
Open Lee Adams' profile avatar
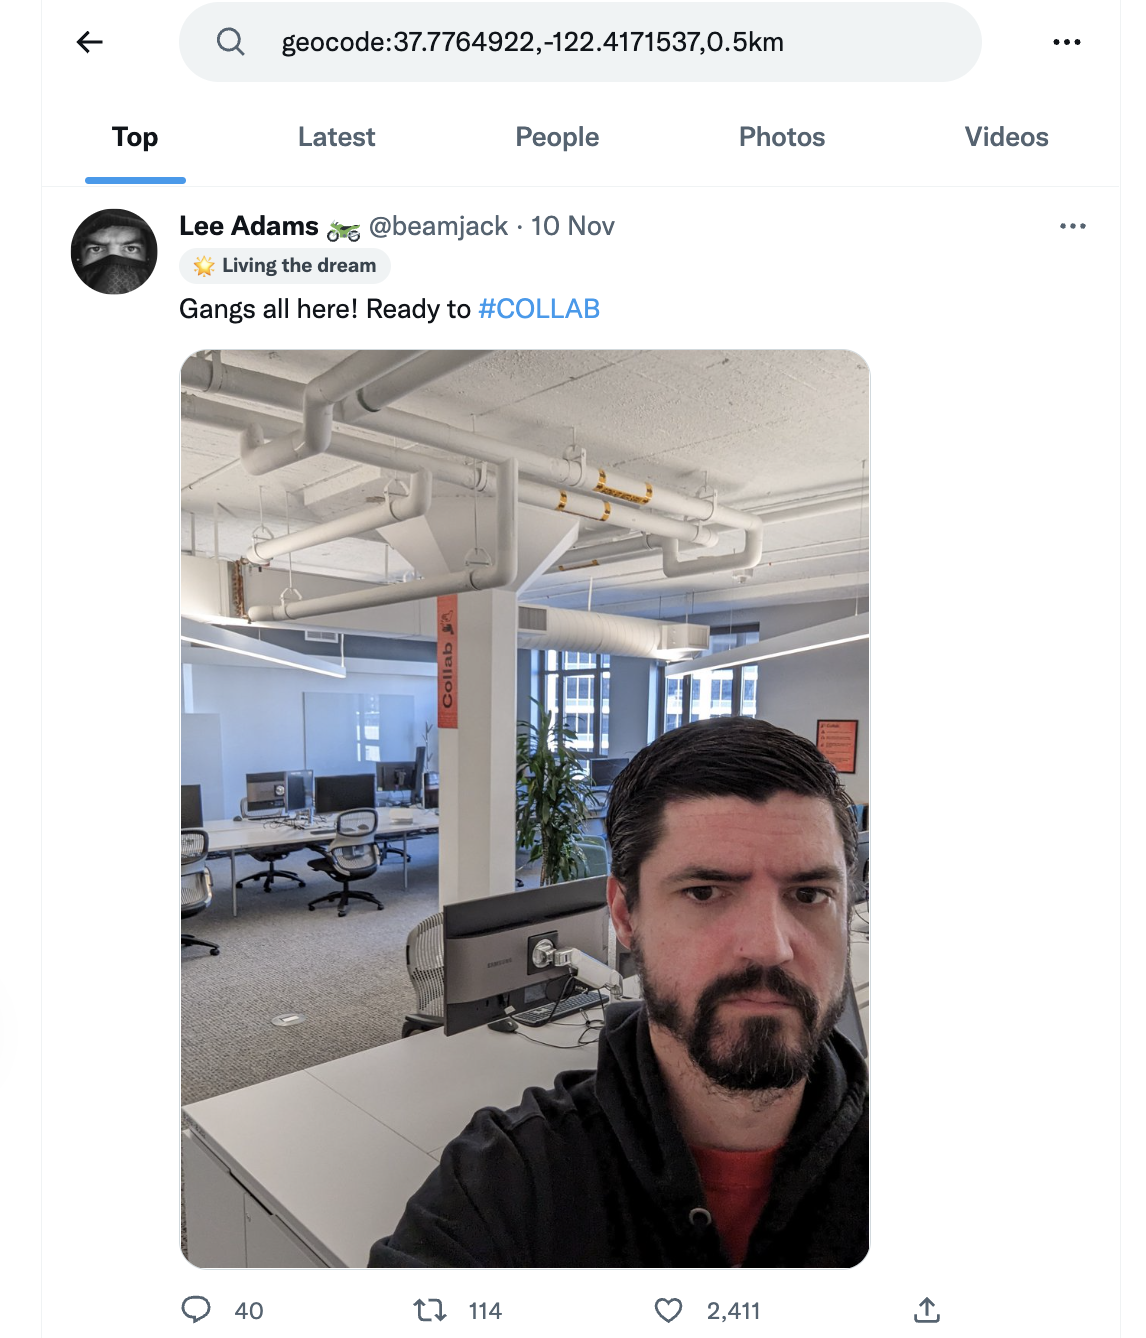pos(114,251)
